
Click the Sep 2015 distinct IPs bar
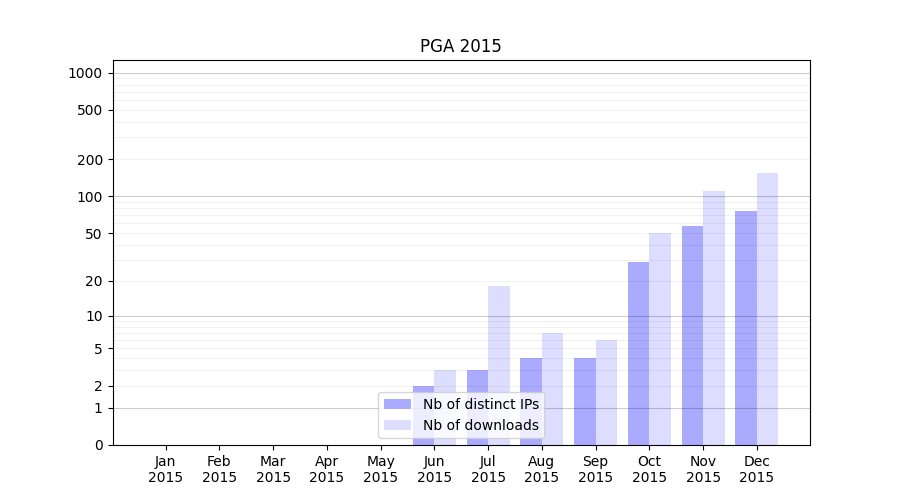tap(584, 400)
